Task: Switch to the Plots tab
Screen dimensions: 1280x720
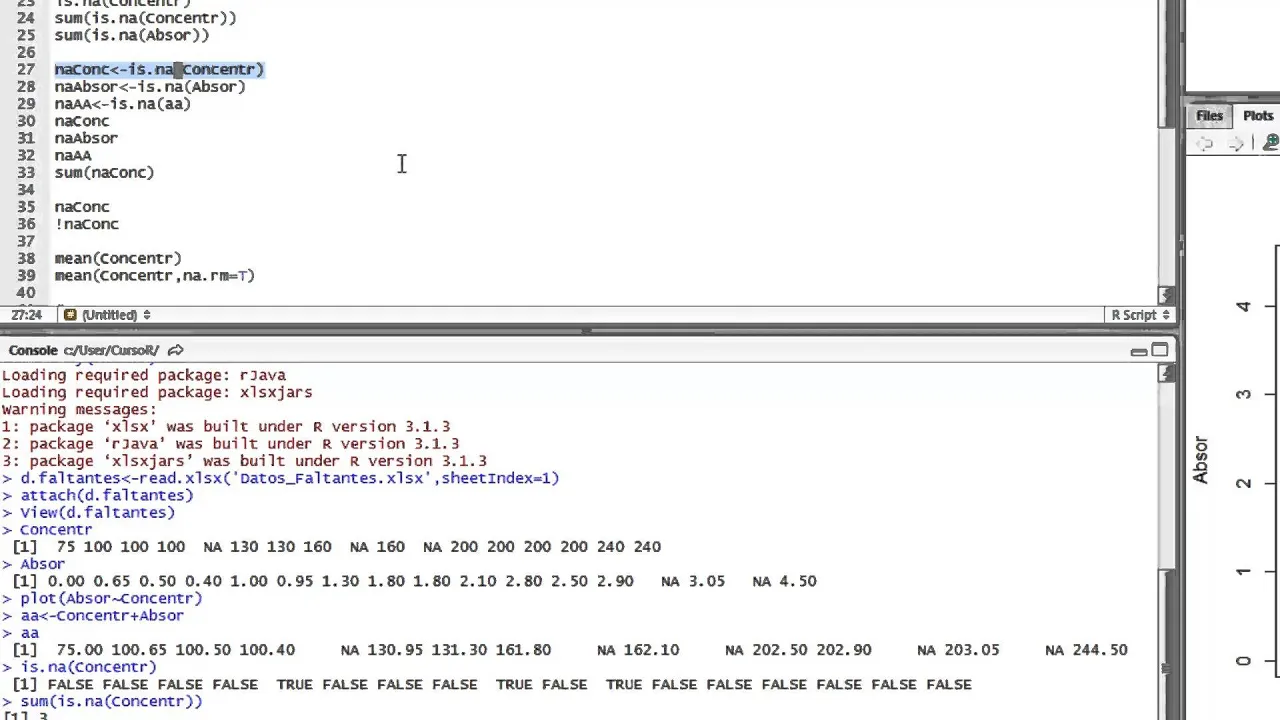Action: pyautogui.click(x=1258, y=116)
